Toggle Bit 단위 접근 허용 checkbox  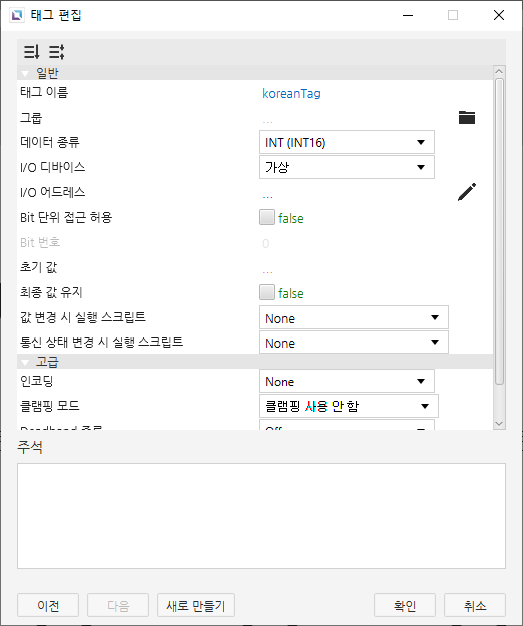click(267, 218)
